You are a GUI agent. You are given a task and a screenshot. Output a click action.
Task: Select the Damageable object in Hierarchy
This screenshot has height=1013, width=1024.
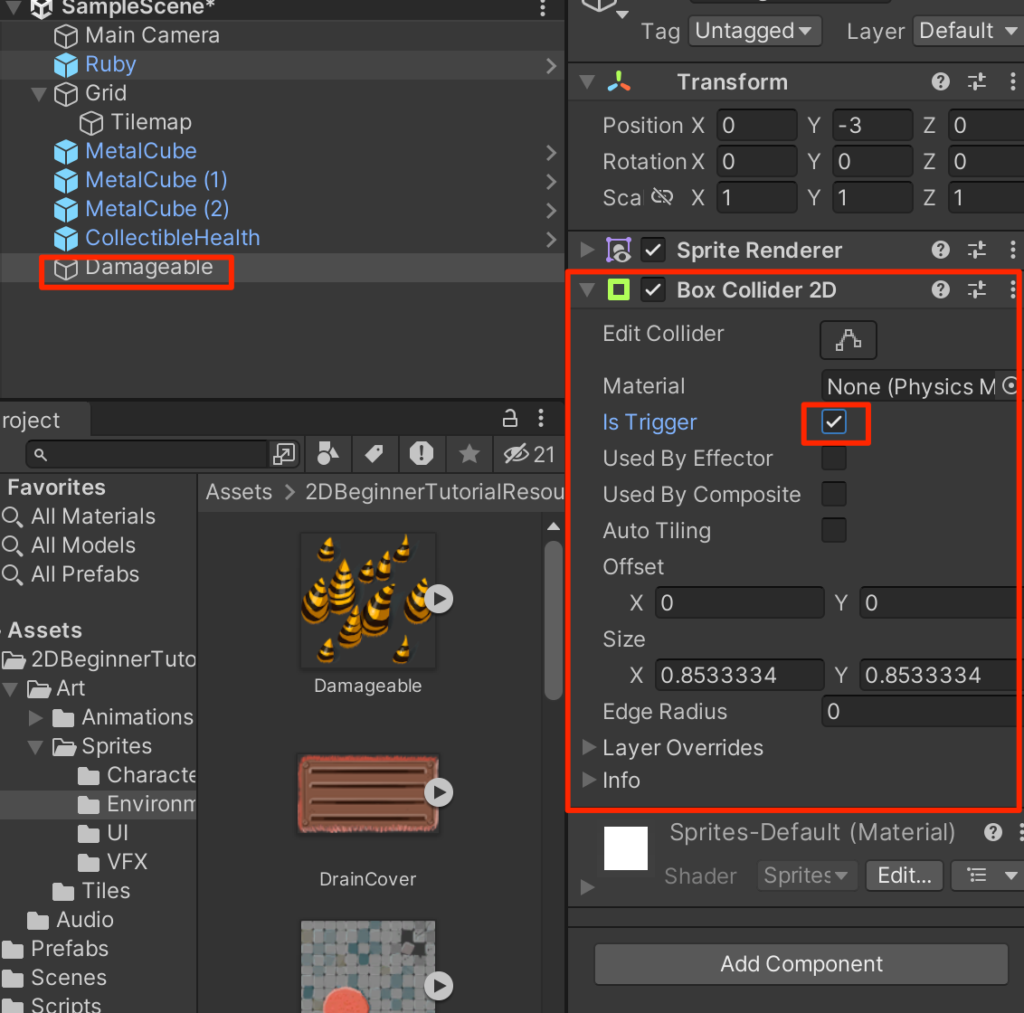point(149,267)
